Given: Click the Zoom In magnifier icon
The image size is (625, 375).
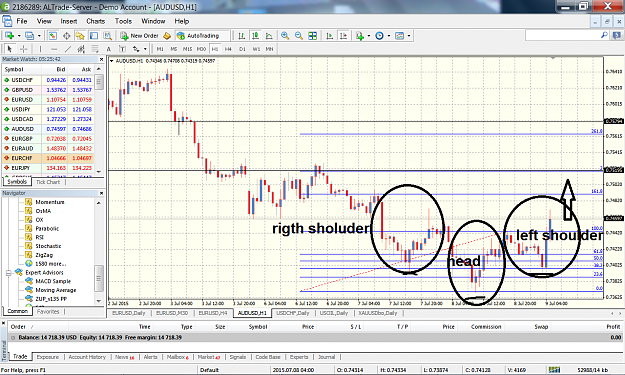Looking at the screenshot, I should pos(285,36).
